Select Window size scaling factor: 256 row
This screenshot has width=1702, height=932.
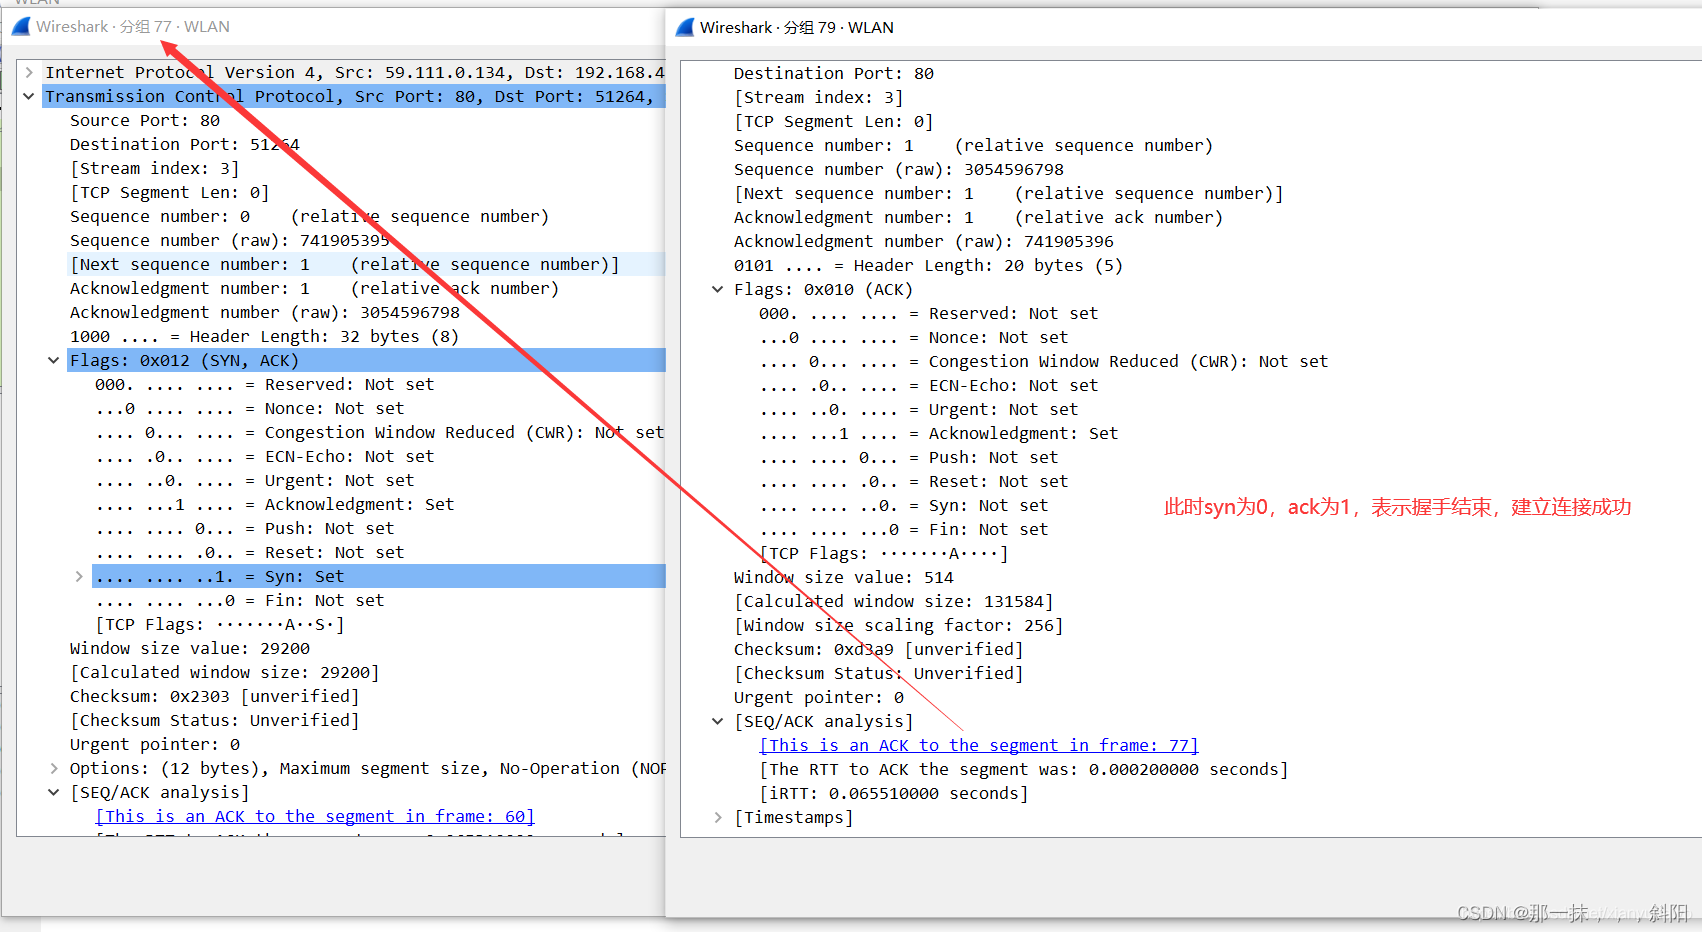pos(899,625)
